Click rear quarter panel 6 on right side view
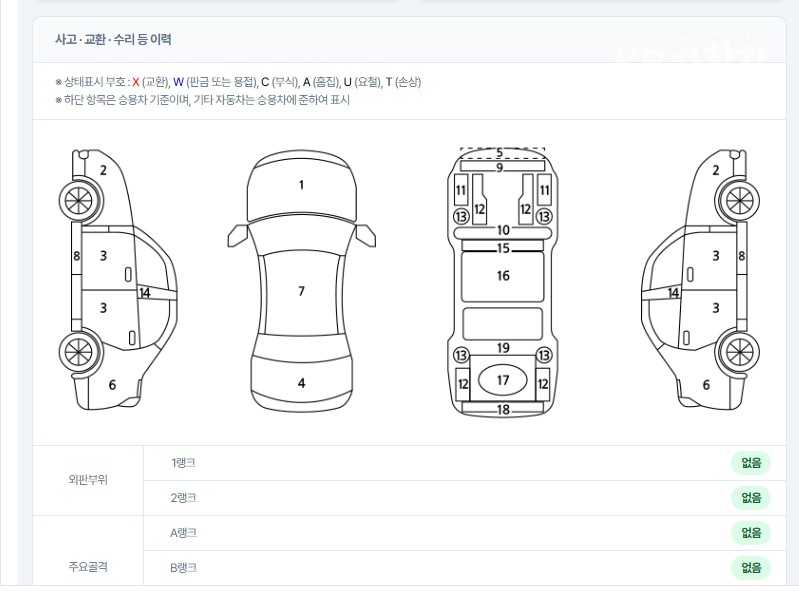Image resolution: width=799 pixels, height=596 pixels. click(706, 385)
